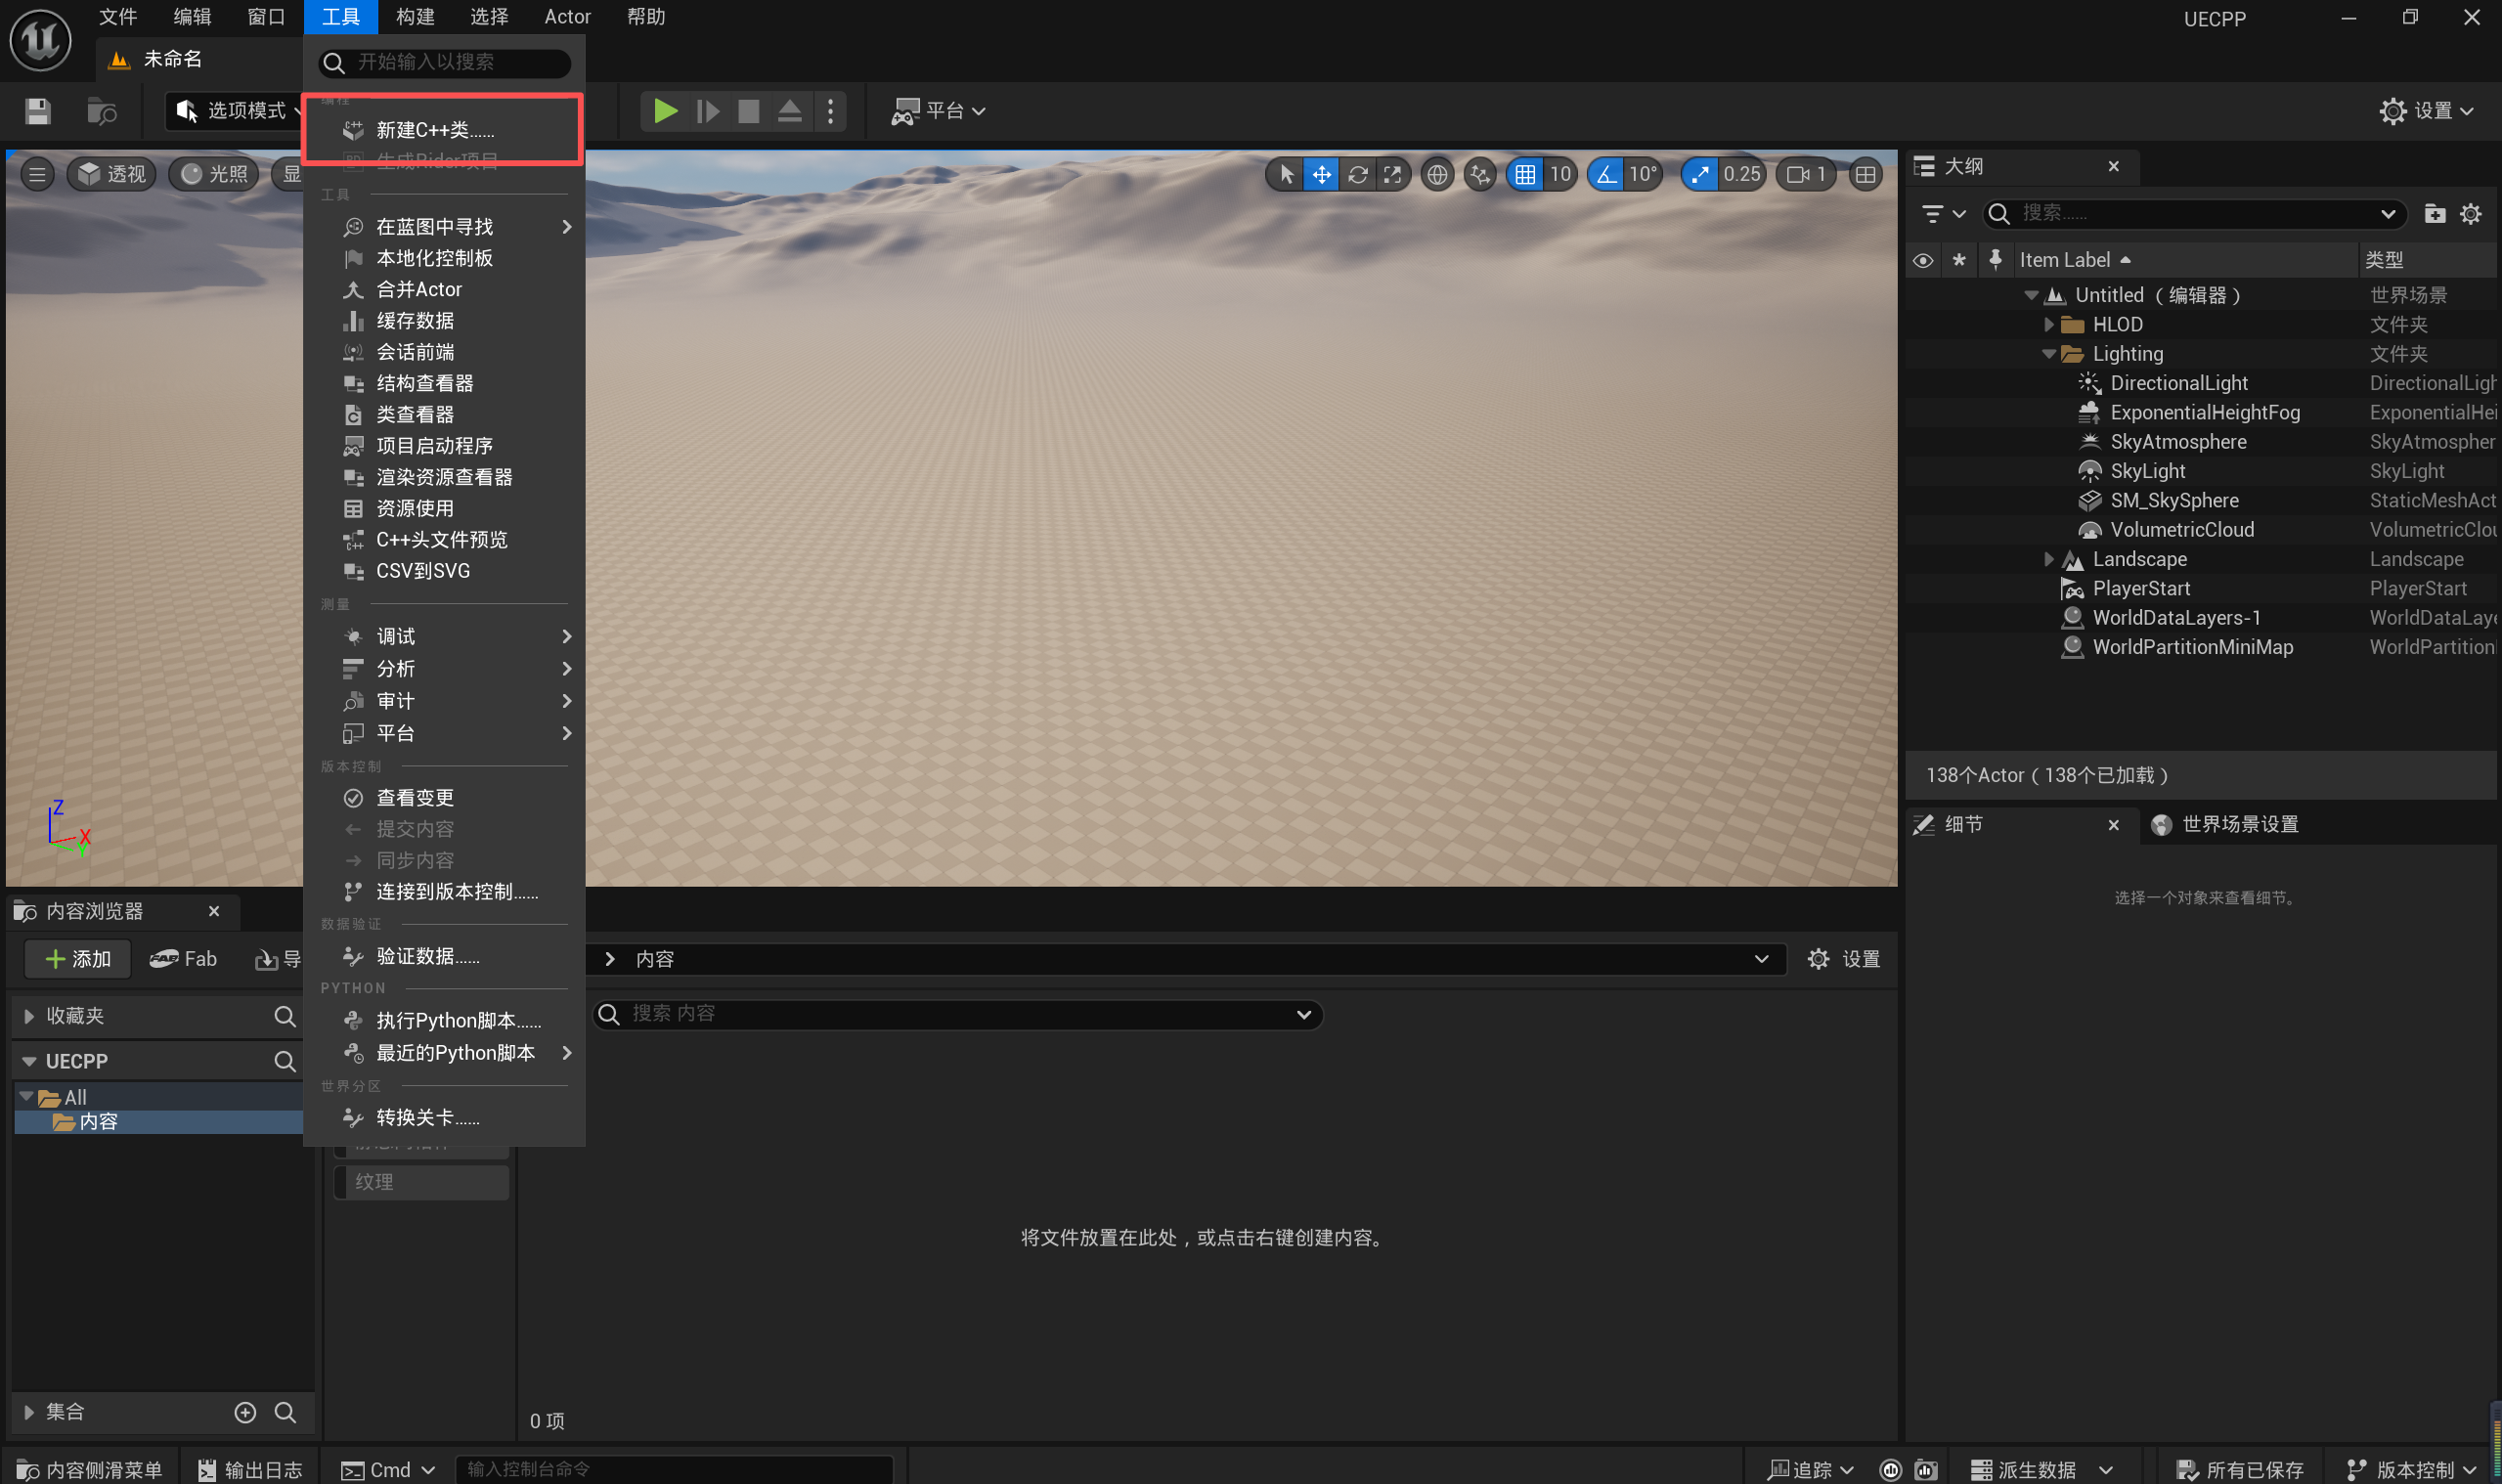The height and width of the screenshot is (1484, 2502).
Task: Click the Fab button
Action: point(184,959)
